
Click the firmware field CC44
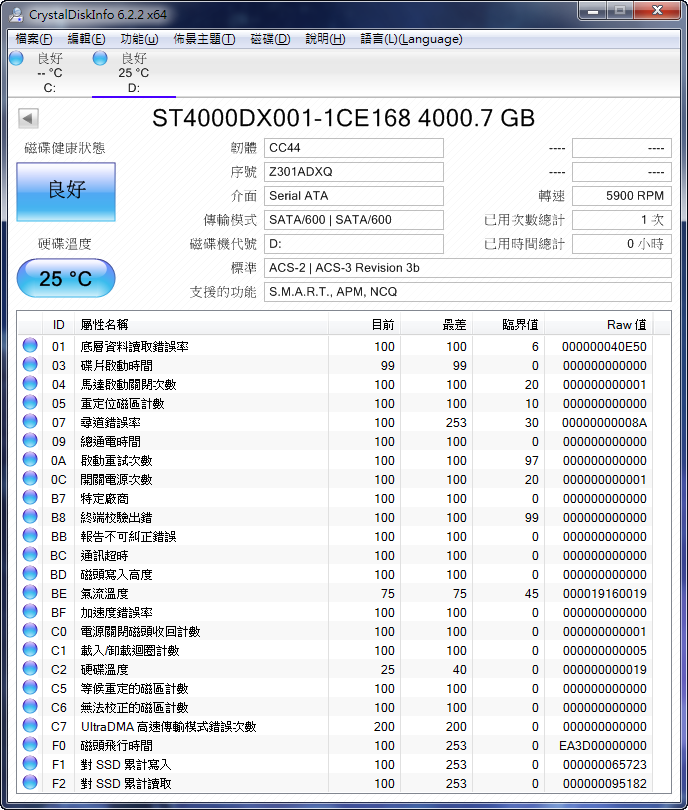coord(354,148)
